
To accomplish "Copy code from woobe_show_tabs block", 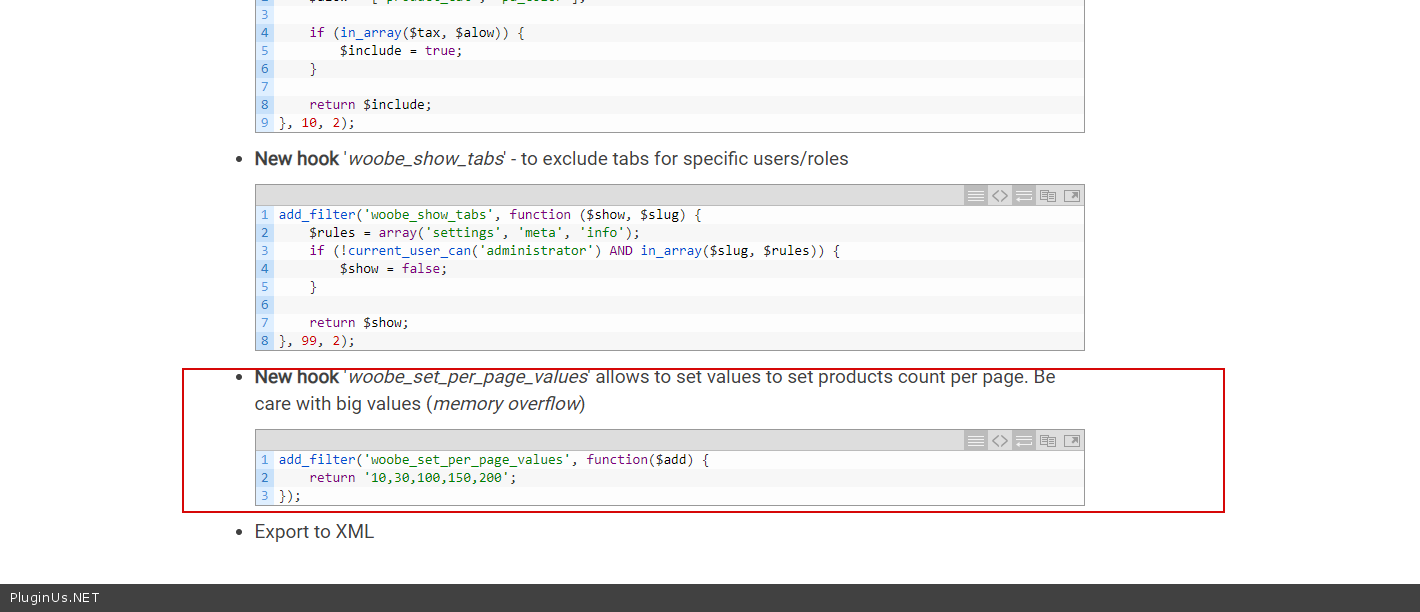I will click(1047, 196).
